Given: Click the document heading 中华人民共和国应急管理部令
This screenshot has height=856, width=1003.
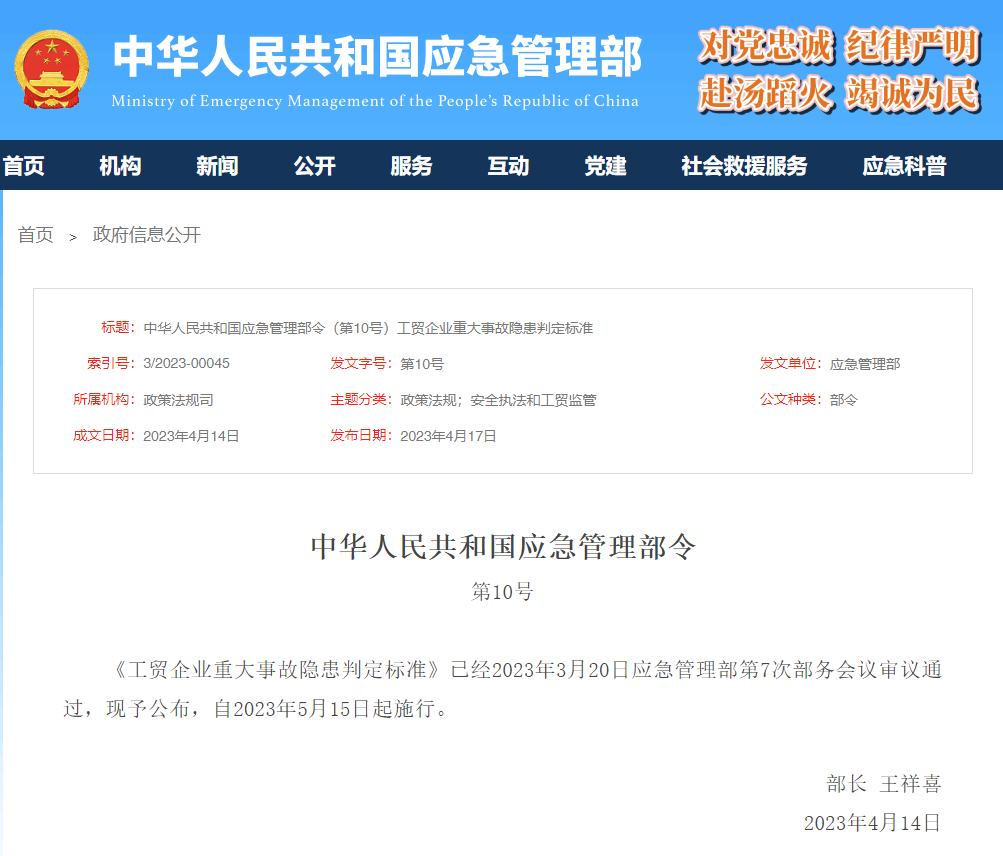Looking at the screenshot, I should (501, 547).
